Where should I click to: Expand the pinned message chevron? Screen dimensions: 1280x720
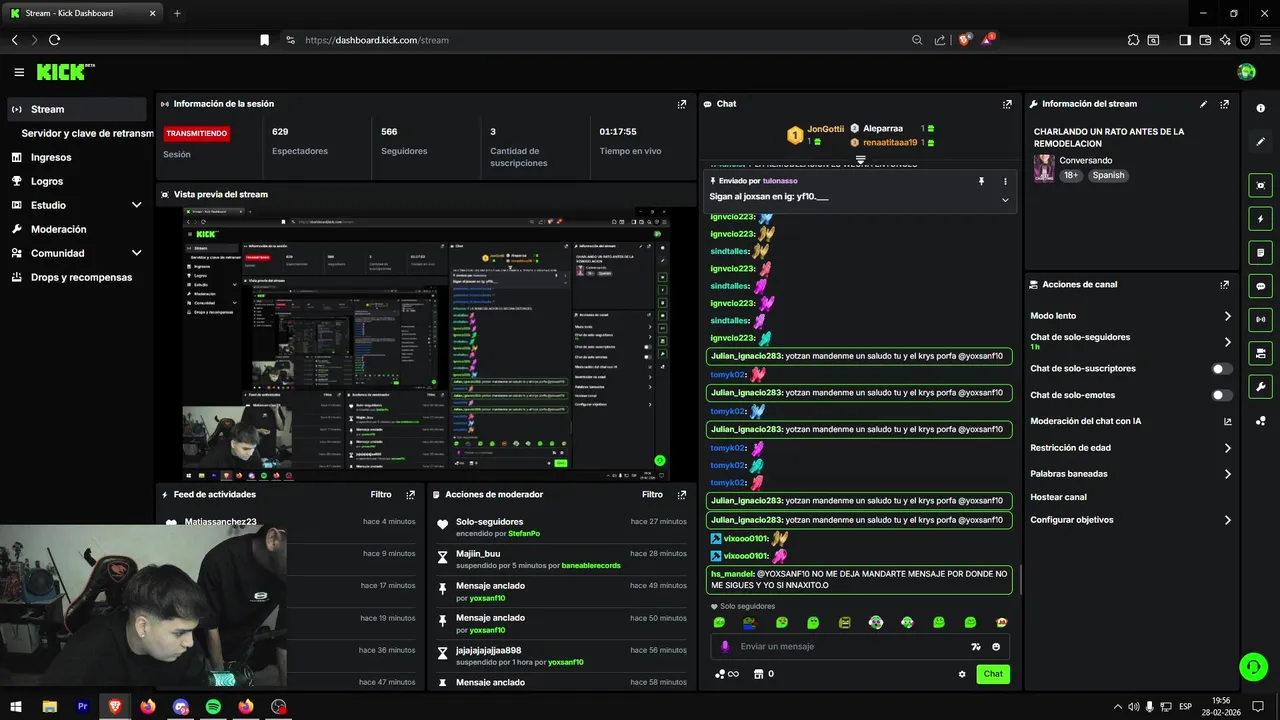1005,200
